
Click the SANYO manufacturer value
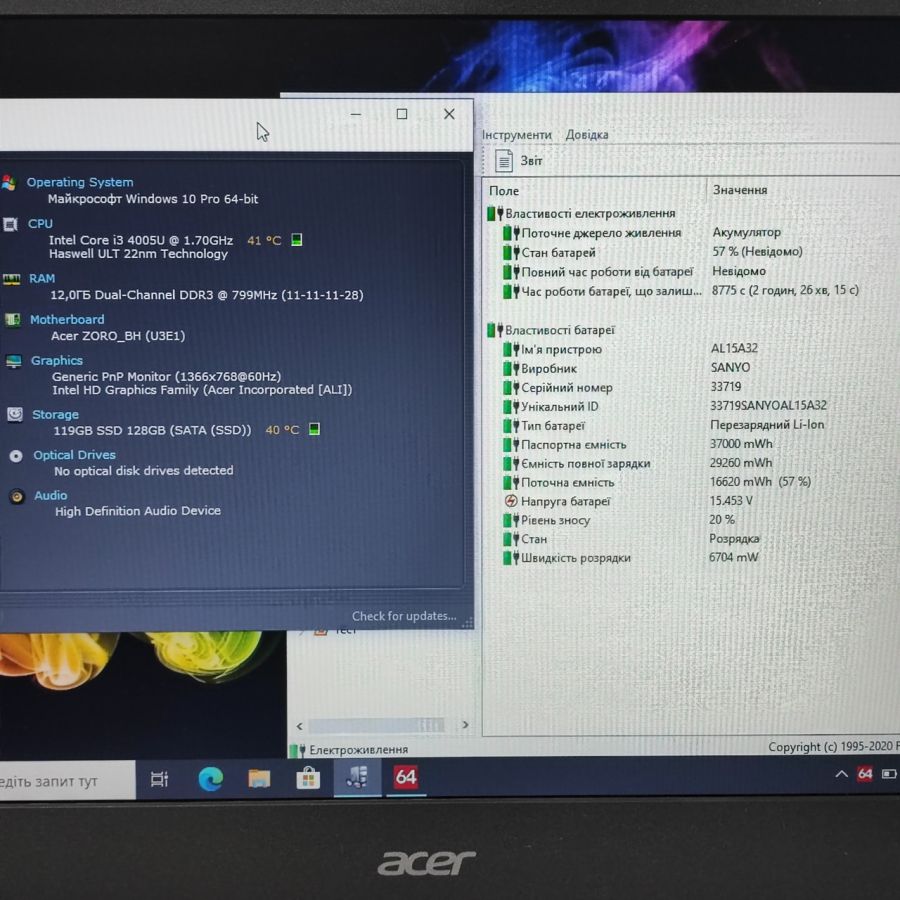pos(730,367)
